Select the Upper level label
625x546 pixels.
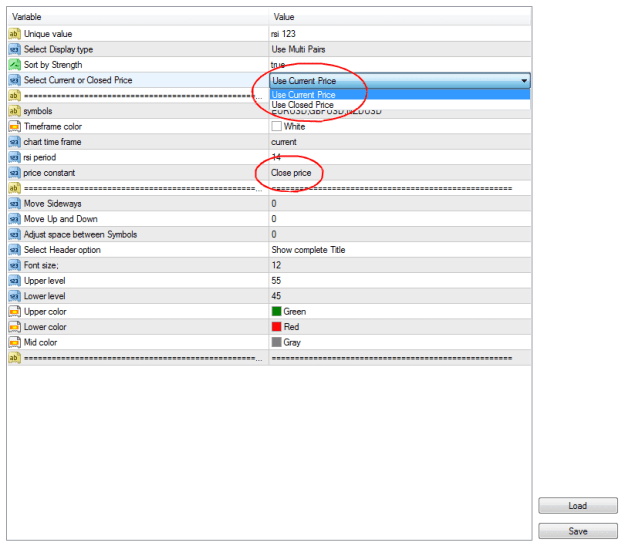[x=45, y=281]
